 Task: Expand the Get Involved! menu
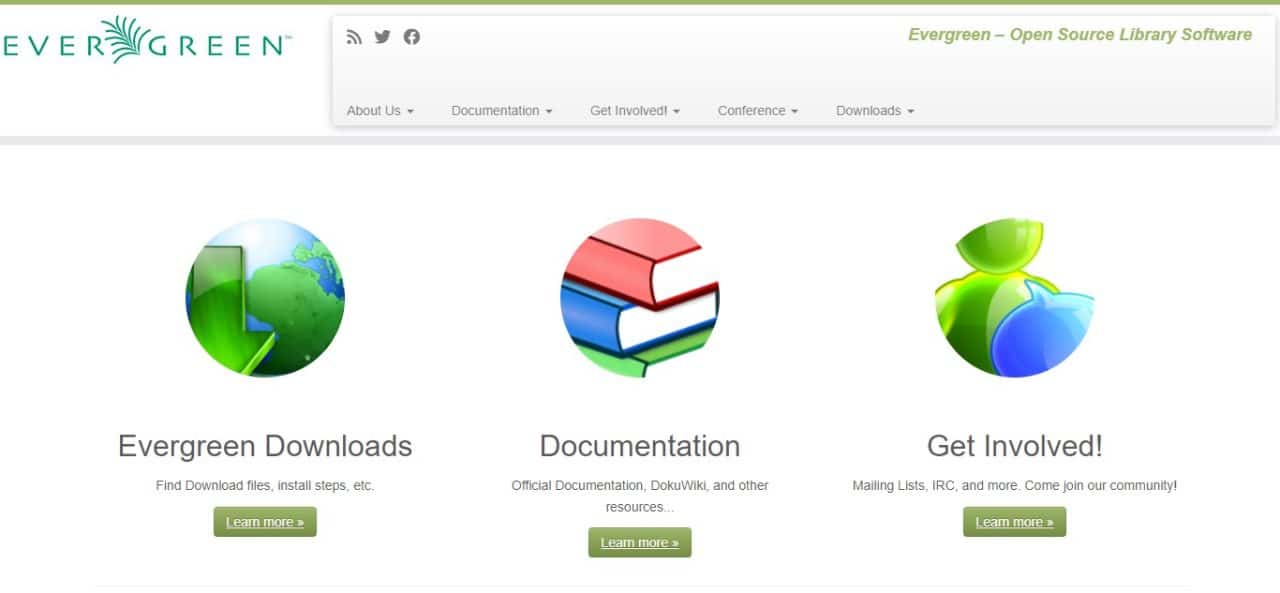(635, 111)
